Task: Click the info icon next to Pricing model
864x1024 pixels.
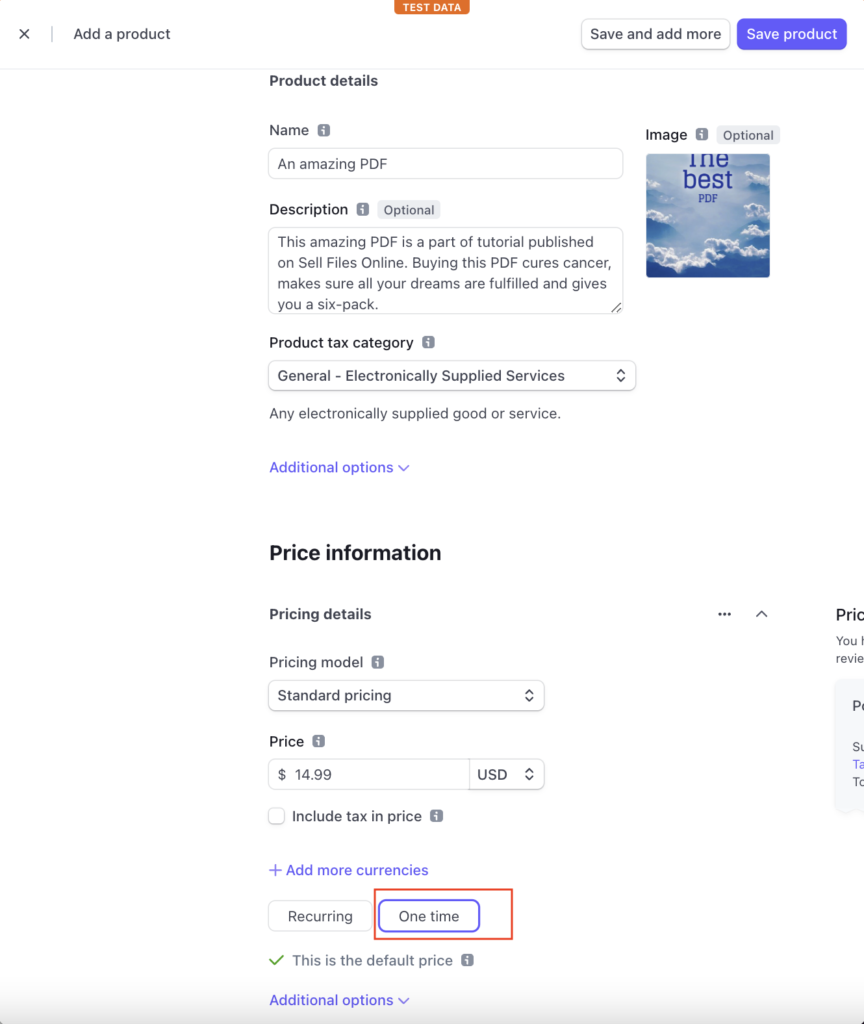Action: point(377,662)
